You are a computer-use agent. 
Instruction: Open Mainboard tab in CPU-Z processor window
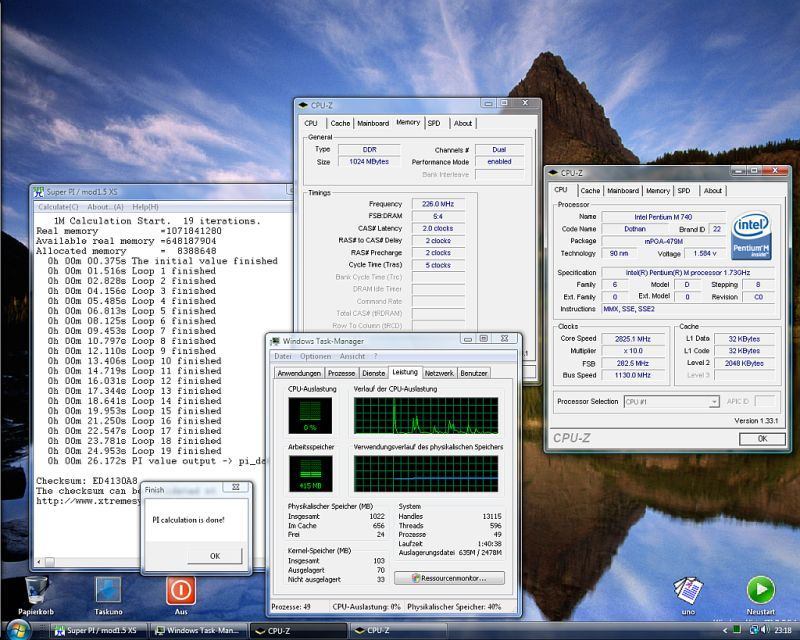[622, 190]
